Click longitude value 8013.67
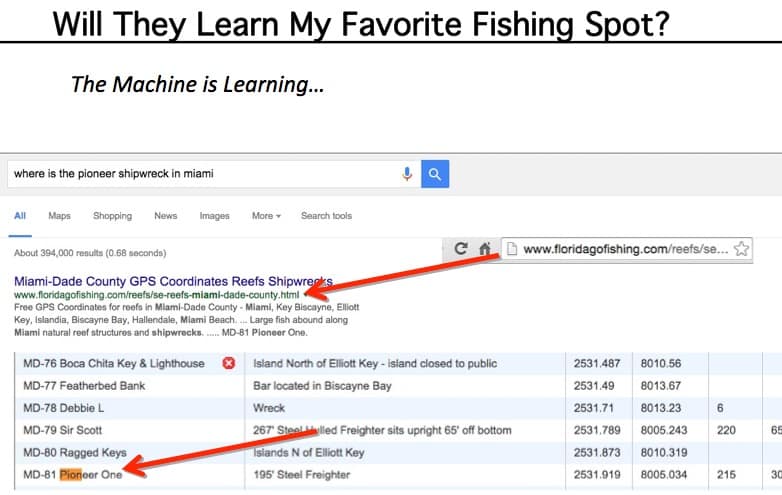The height and width of the screenshot is (495, 782). tap(661, 386)
